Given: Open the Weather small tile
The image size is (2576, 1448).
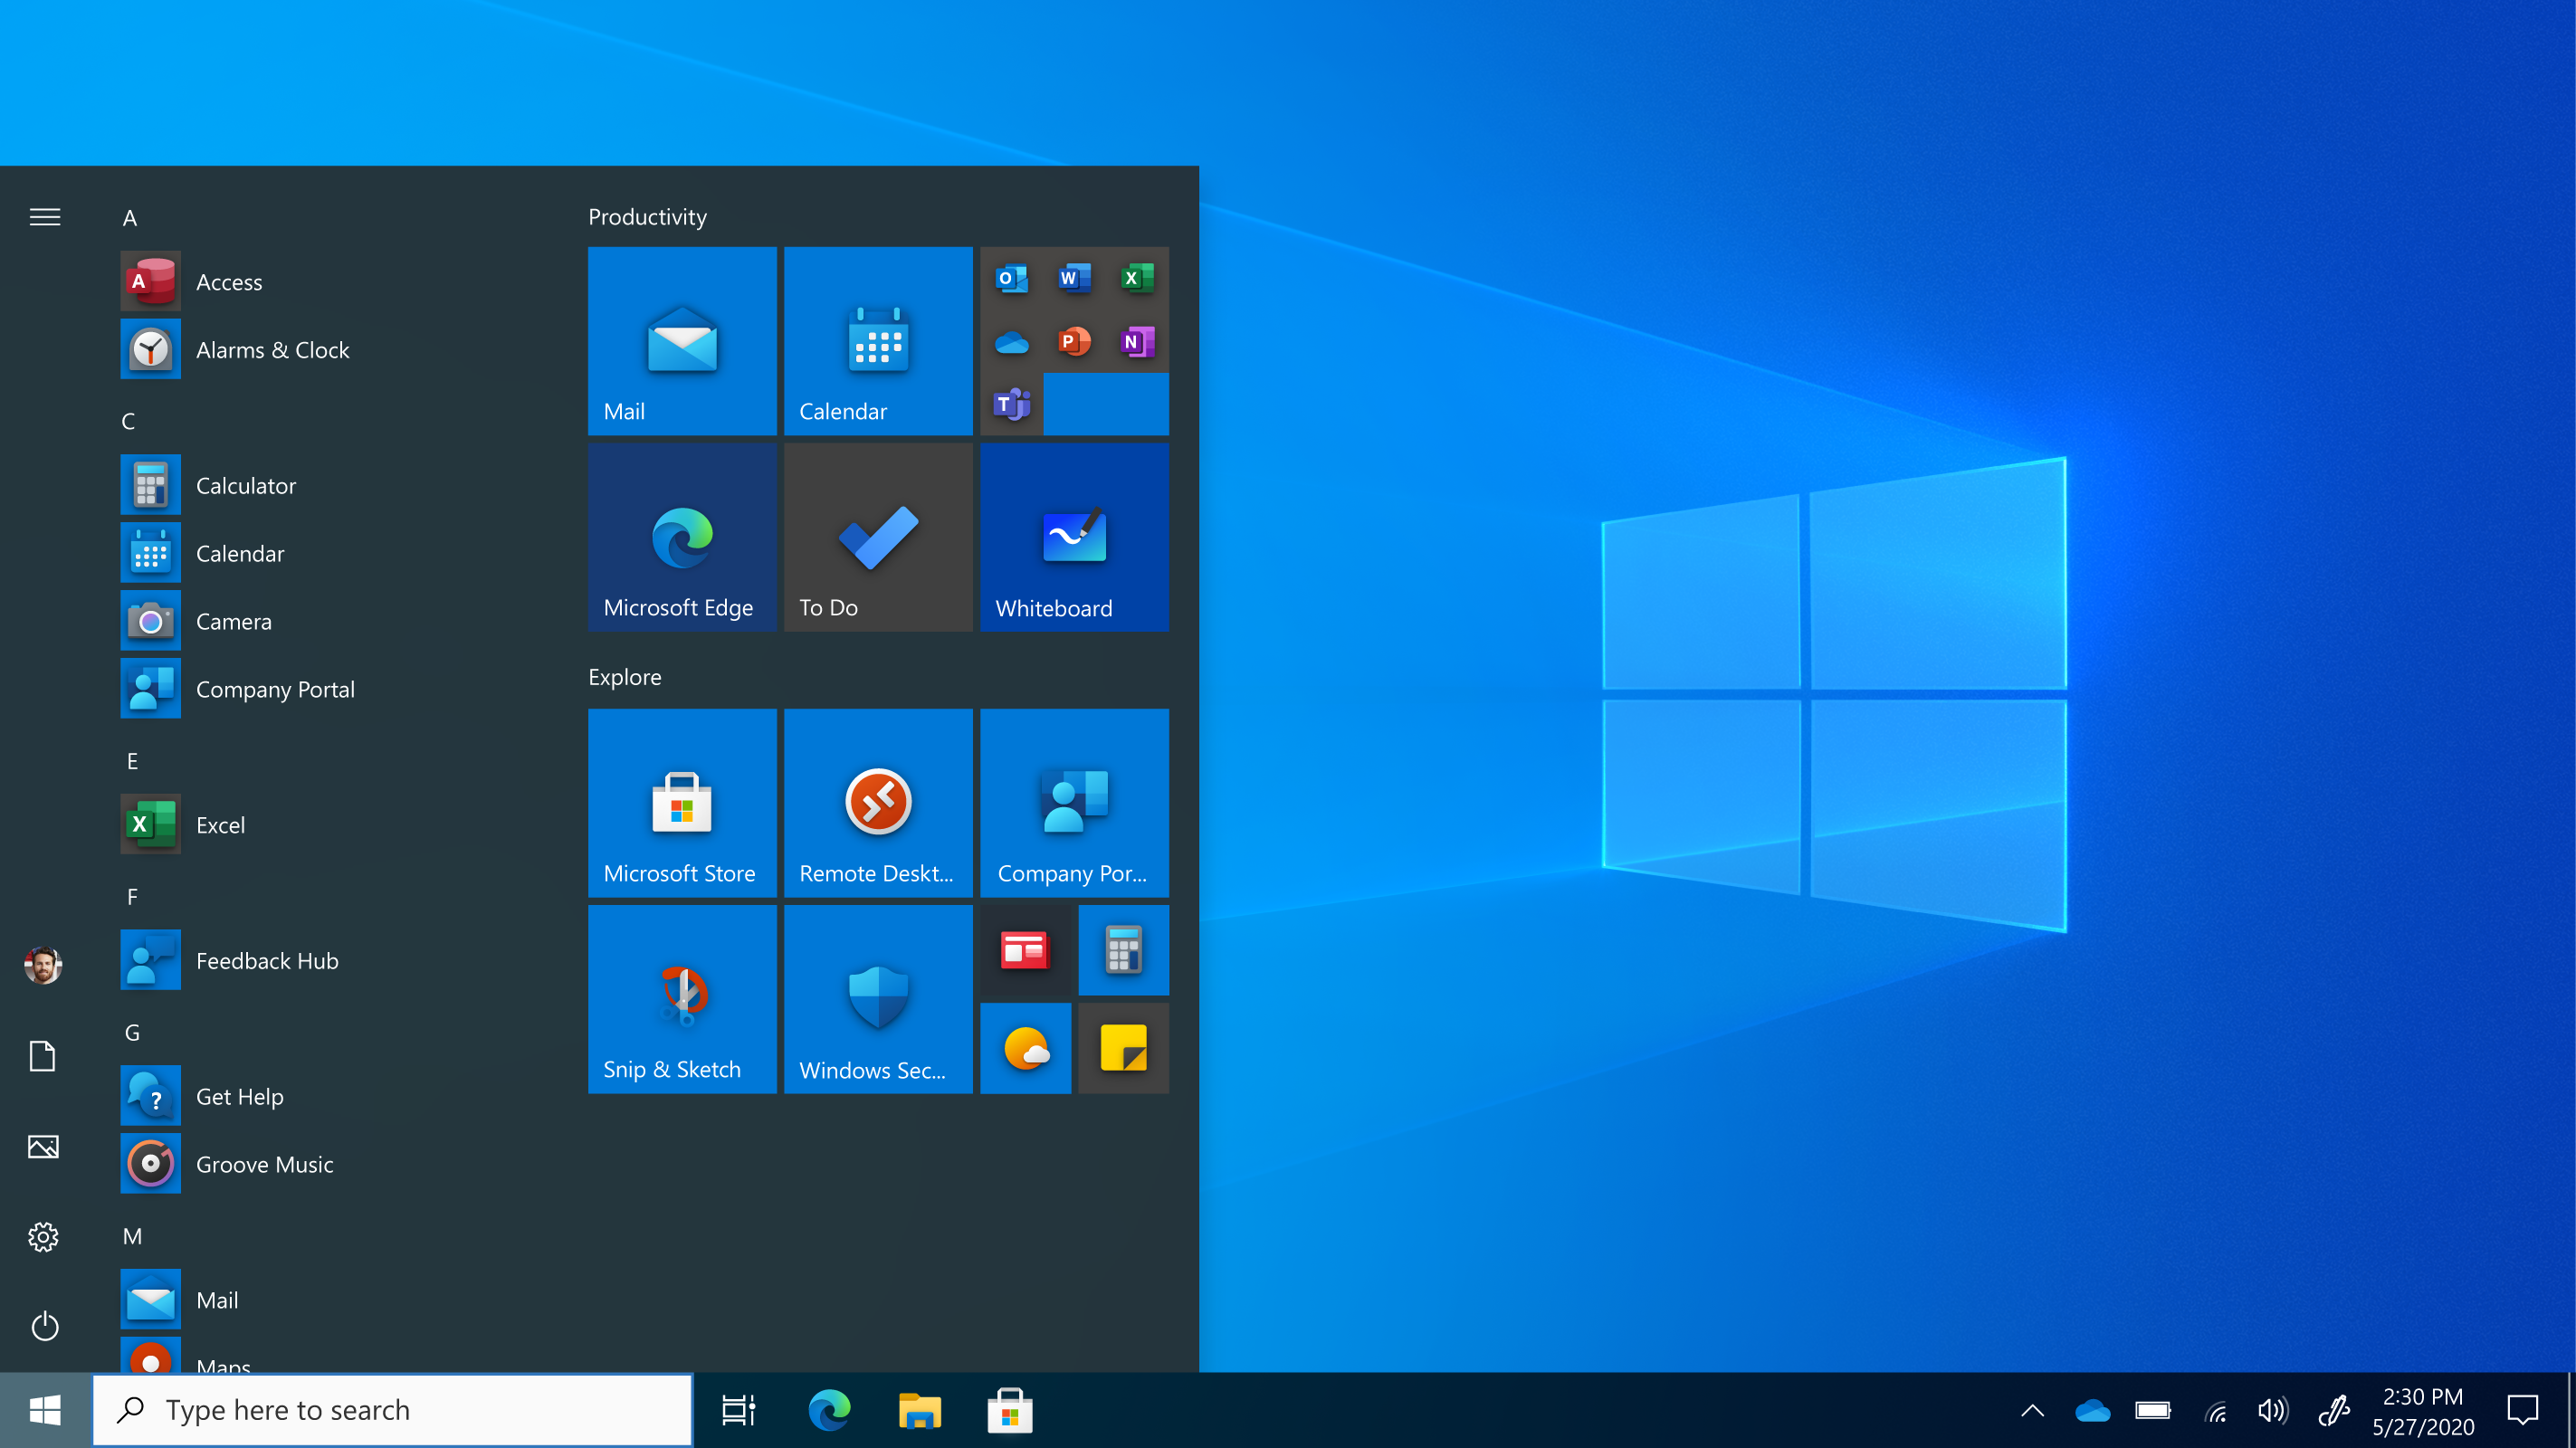Looking at the screenshot, I should point(1025,1047).
